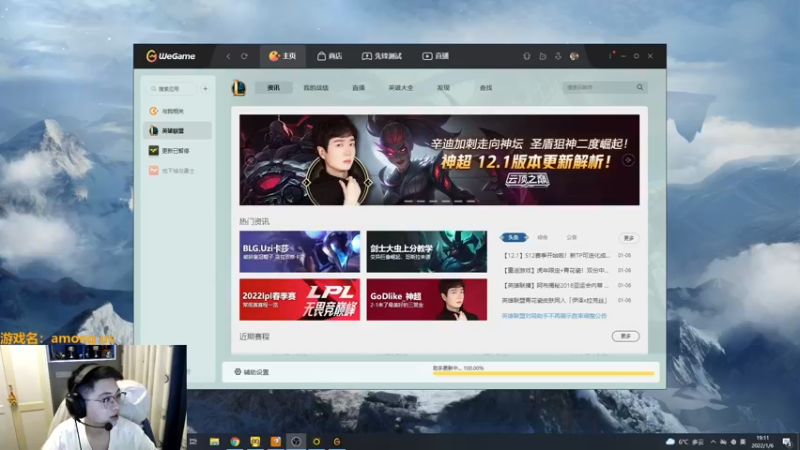Click the League of Legends logo icon
The width and height of the screenshot is (800, 450).
[239, 88]
